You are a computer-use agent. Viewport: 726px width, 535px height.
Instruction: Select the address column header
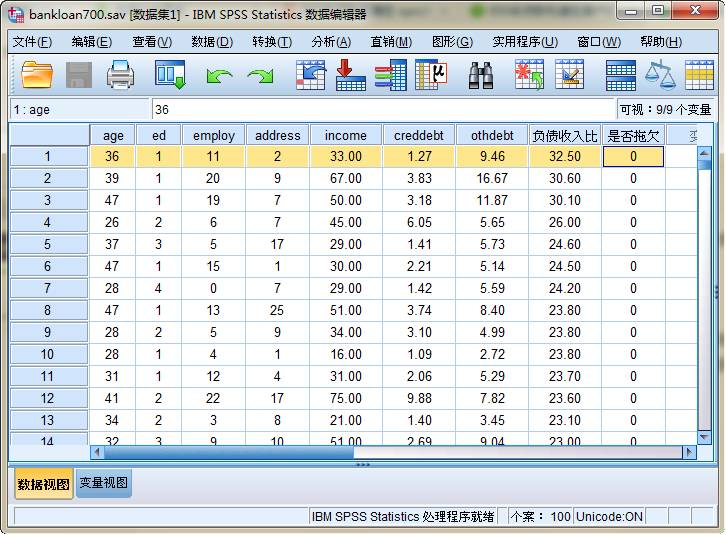coord(277,135)
